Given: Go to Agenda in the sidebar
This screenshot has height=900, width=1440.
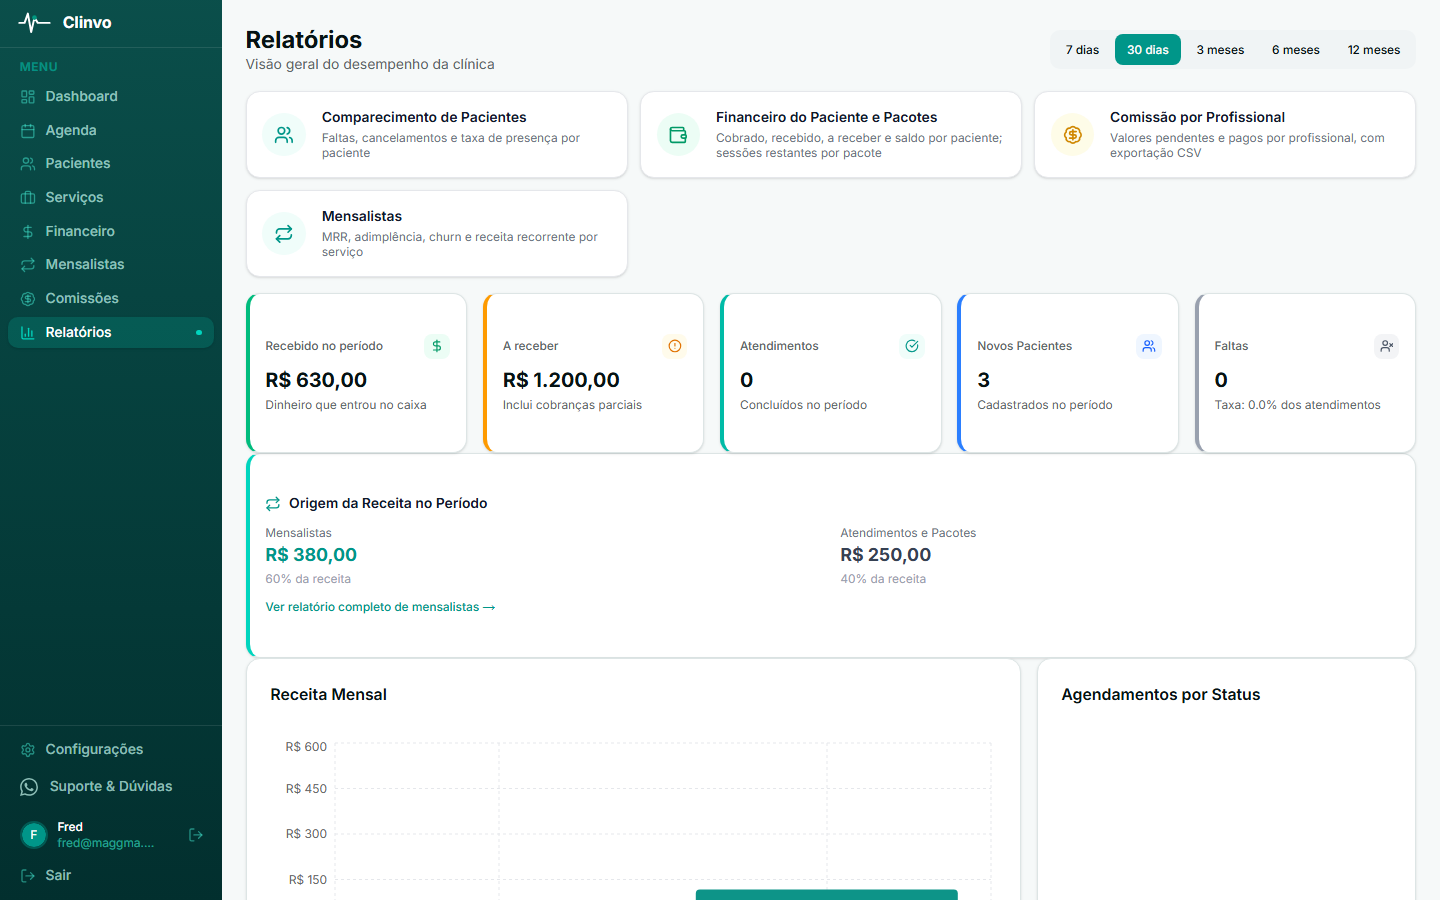Looking at the screenshot, I should pos(111,131).
